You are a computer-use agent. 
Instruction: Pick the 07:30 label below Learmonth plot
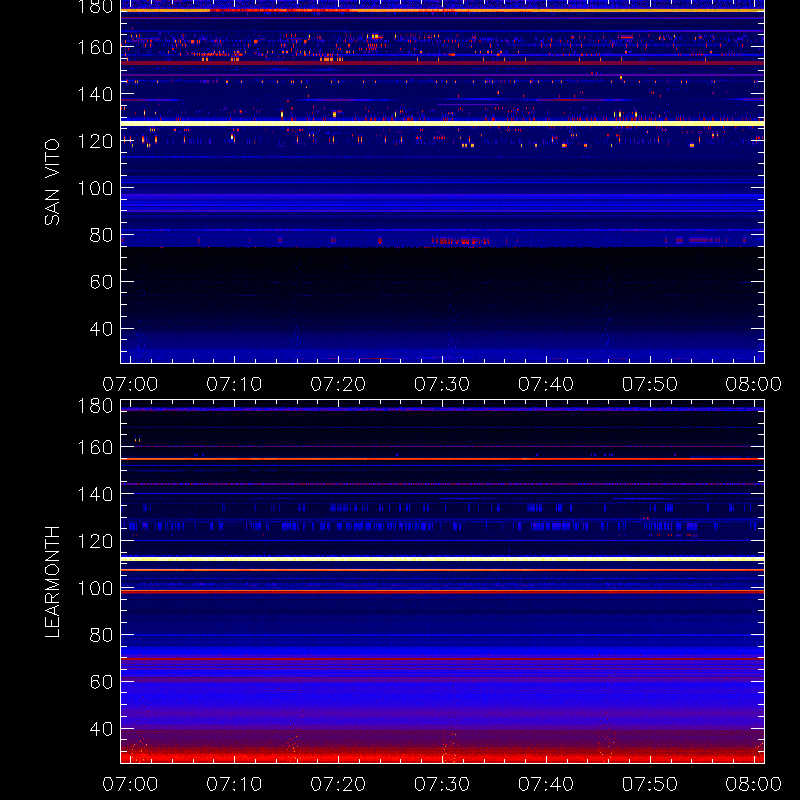click(442, 784)
